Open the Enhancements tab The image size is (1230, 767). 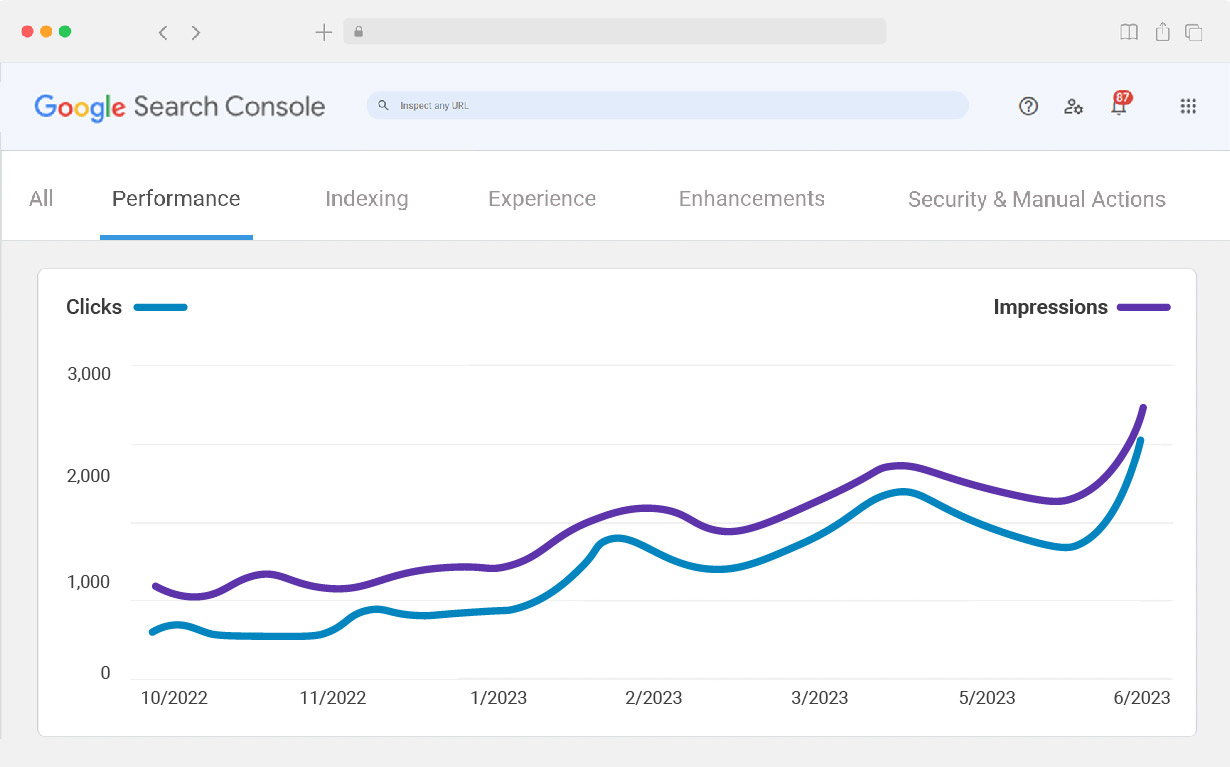coord(752,199)
